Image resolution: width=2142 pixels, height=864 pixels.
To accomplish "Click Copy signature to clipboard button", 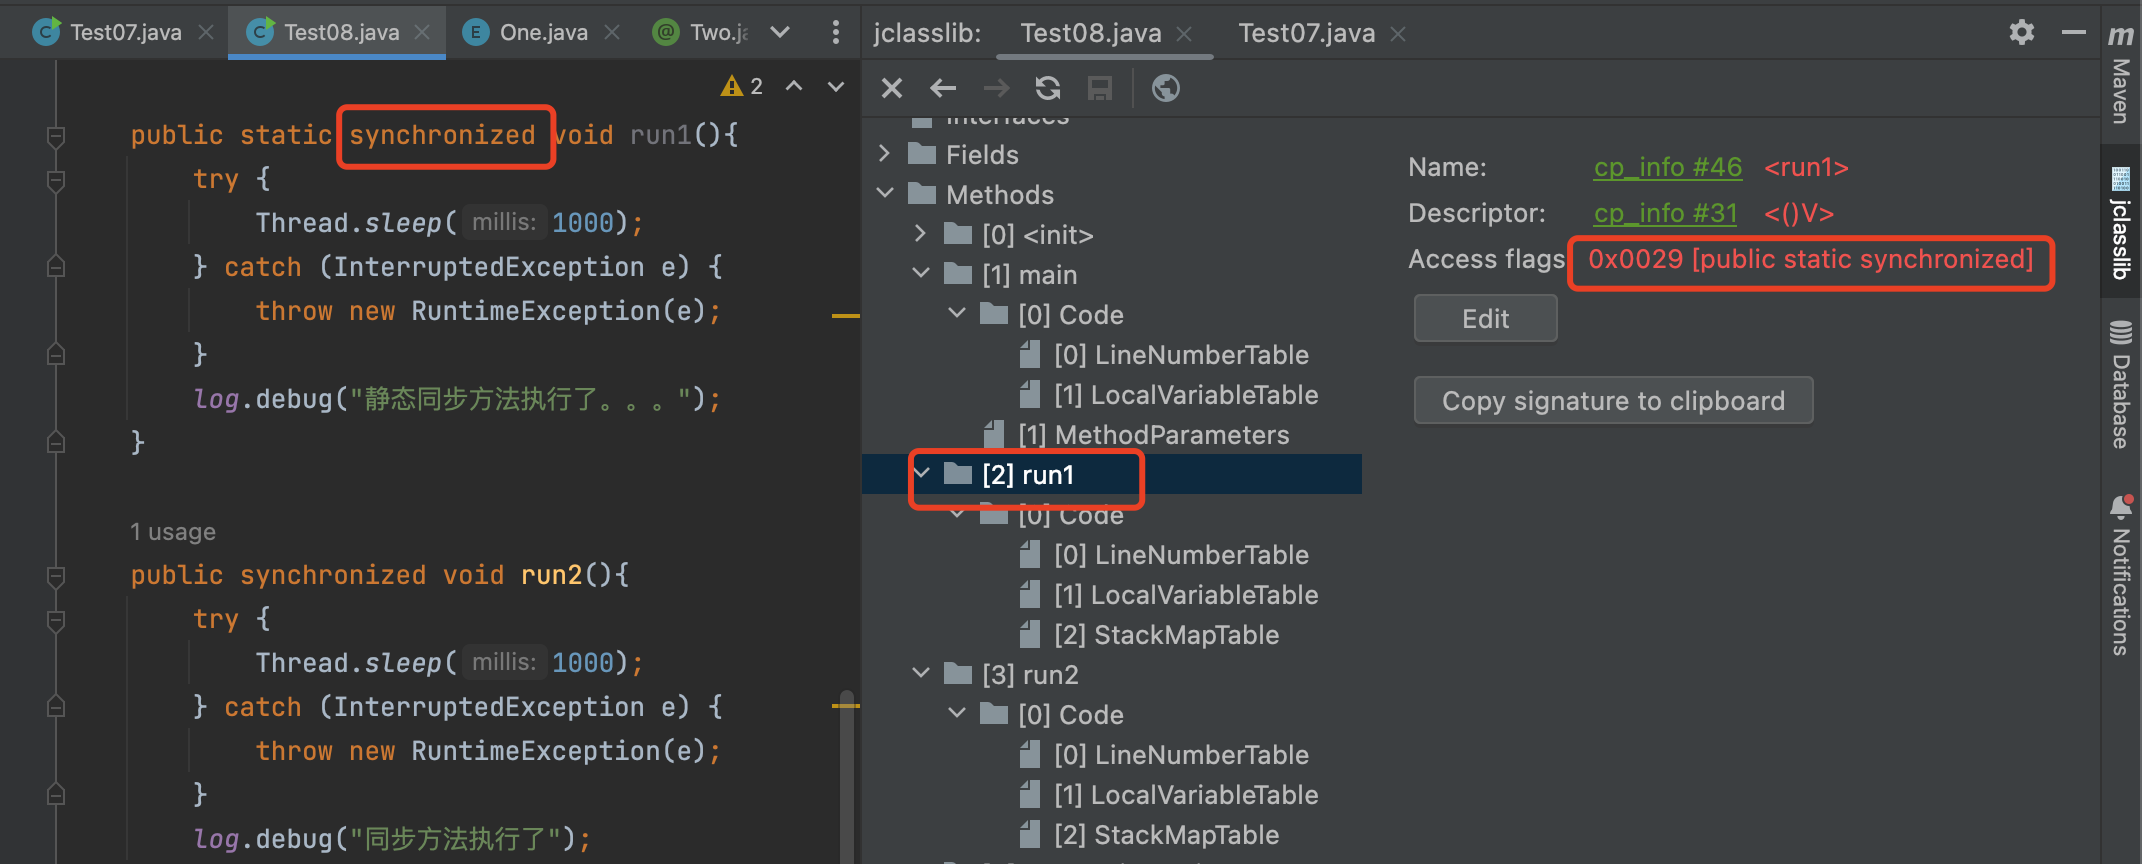I will 1612,401.
